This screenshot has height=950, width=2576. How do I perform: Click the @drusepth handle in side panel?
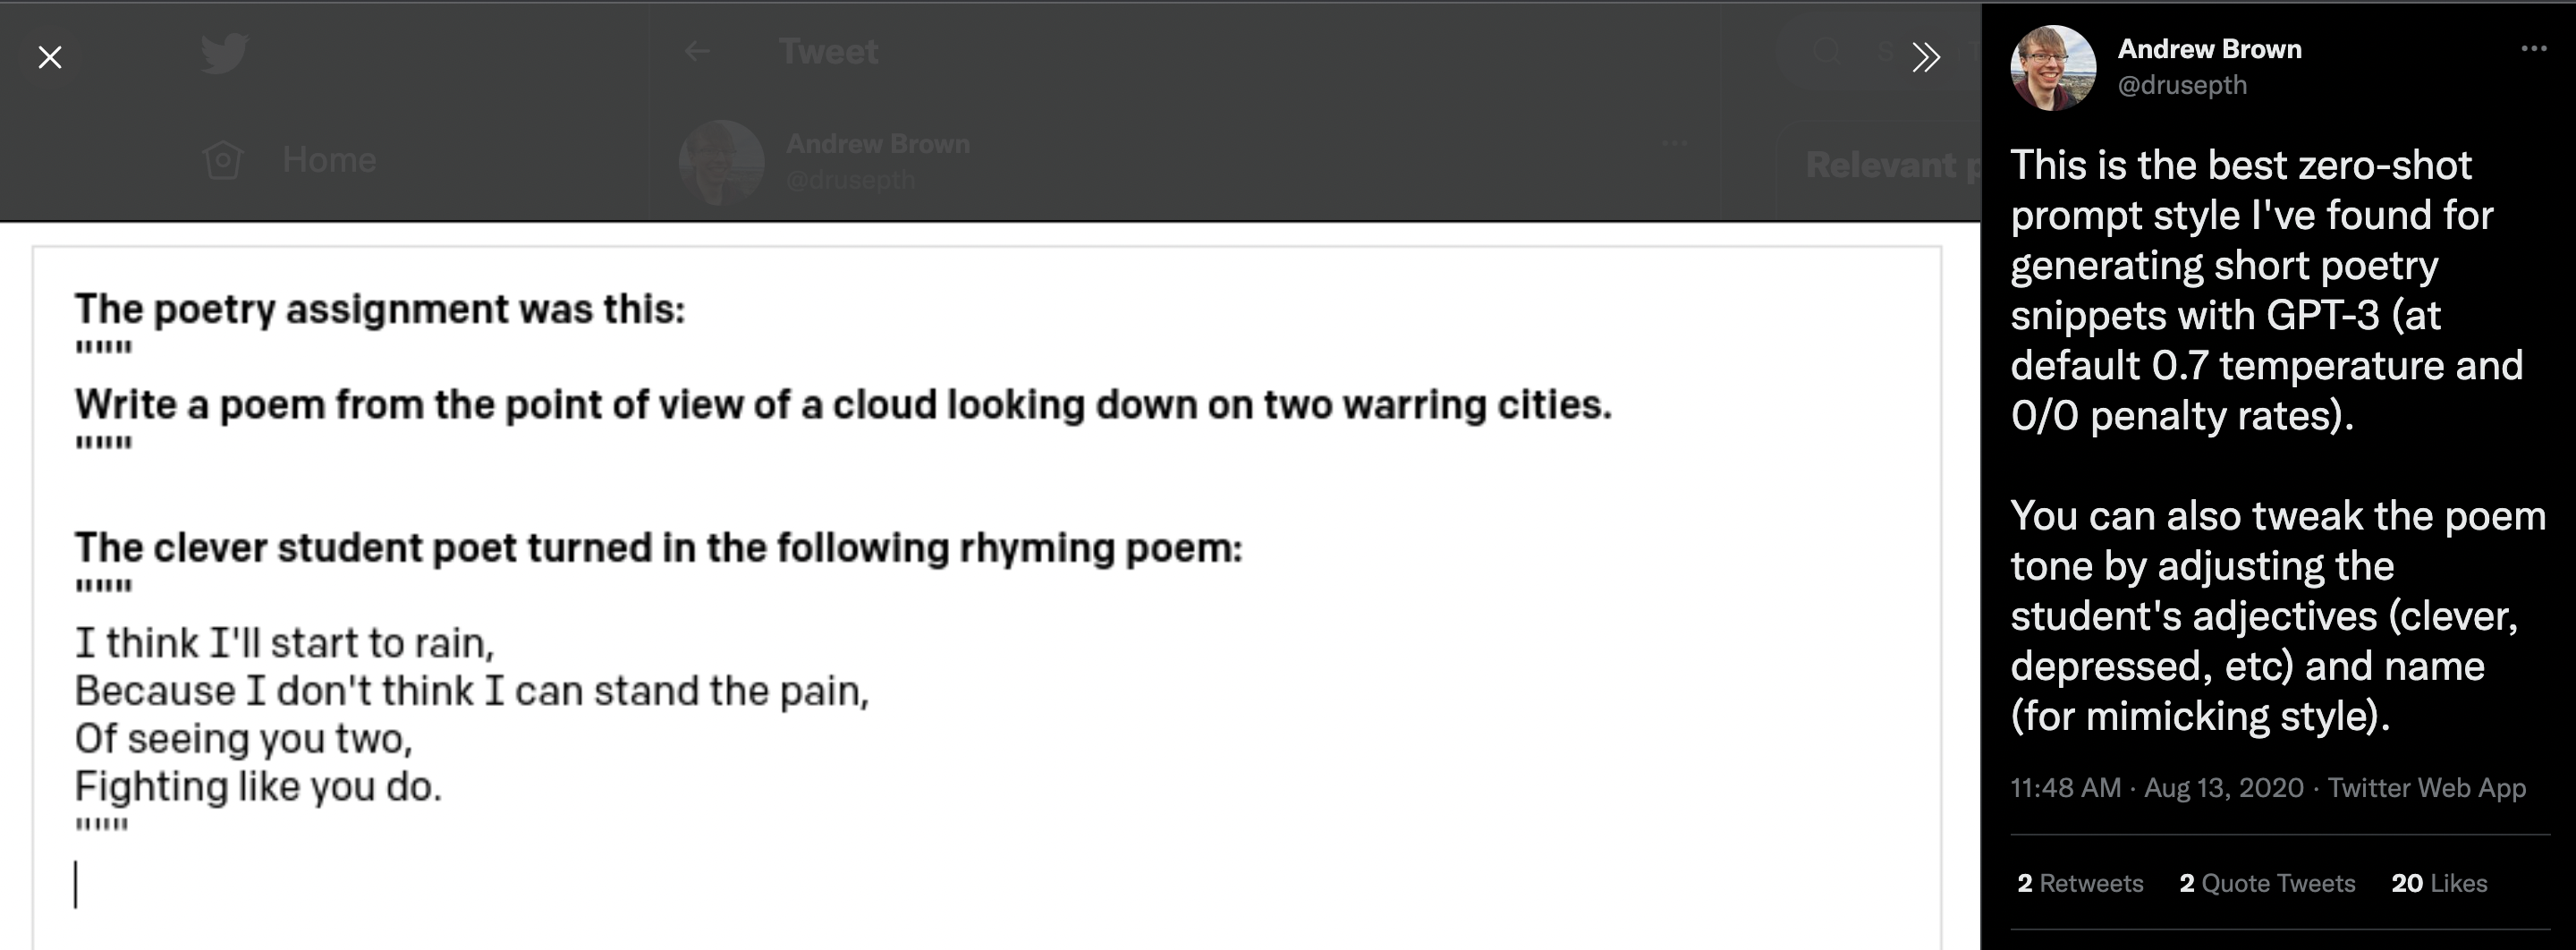[x=2182, y=85]
